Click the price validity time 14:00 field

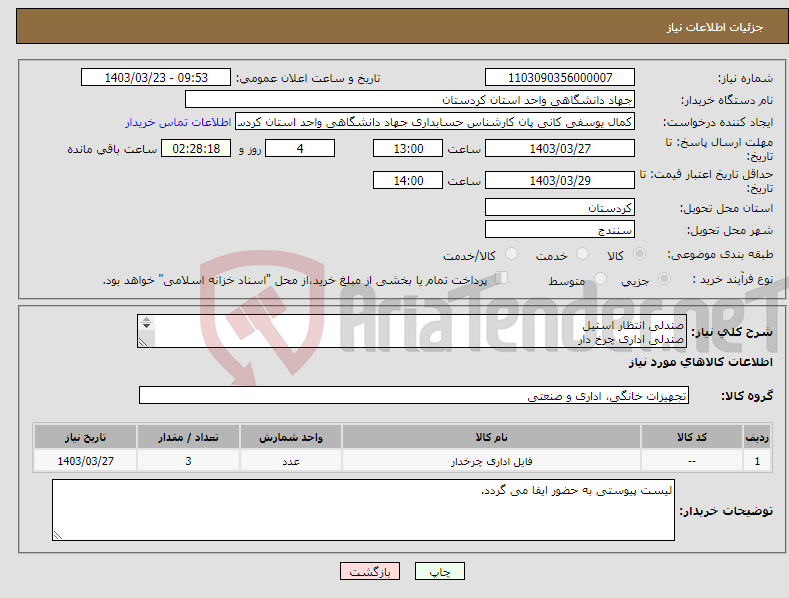[x=408, y=180]
